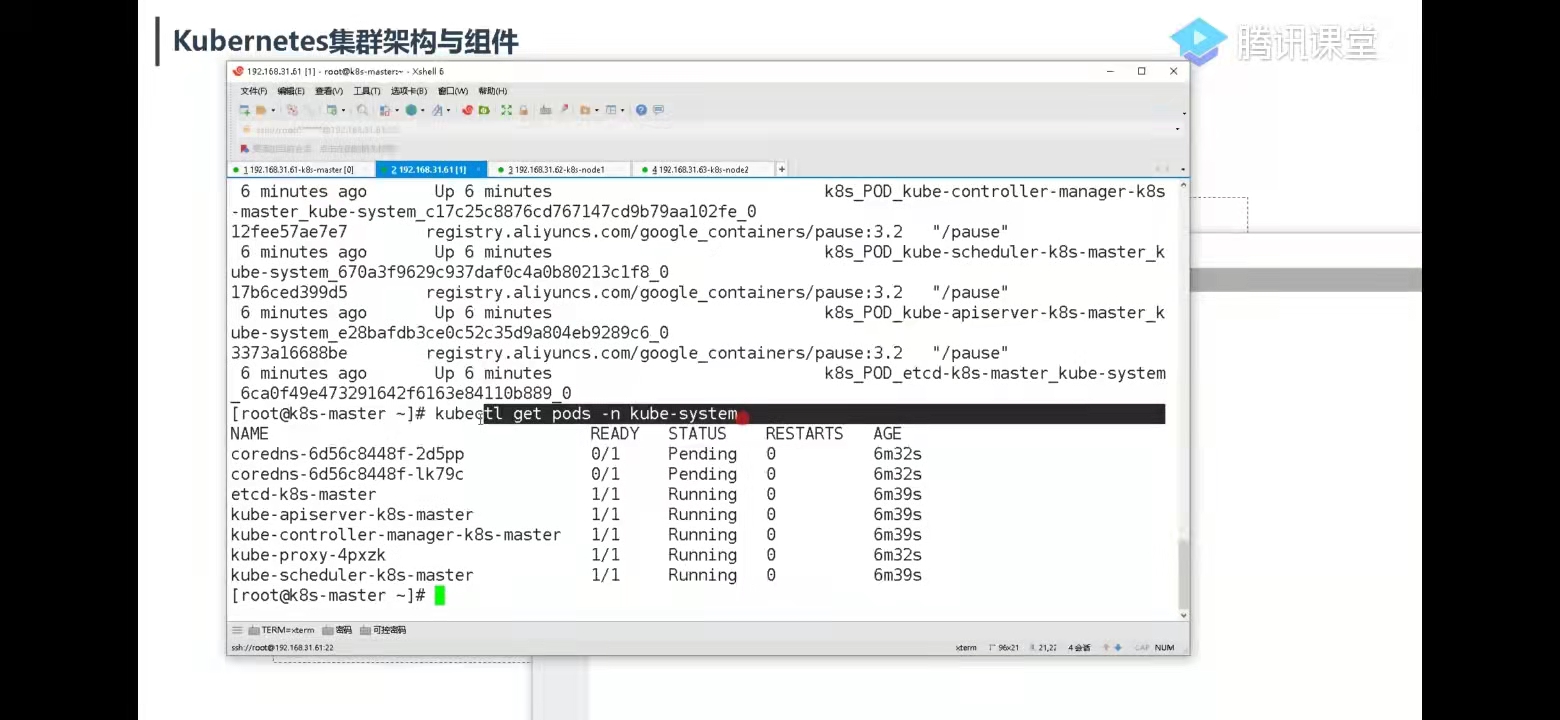1560x720 pixels.
Task: Click the green terminal cursor at the prompt
Action: coord(440,596)
